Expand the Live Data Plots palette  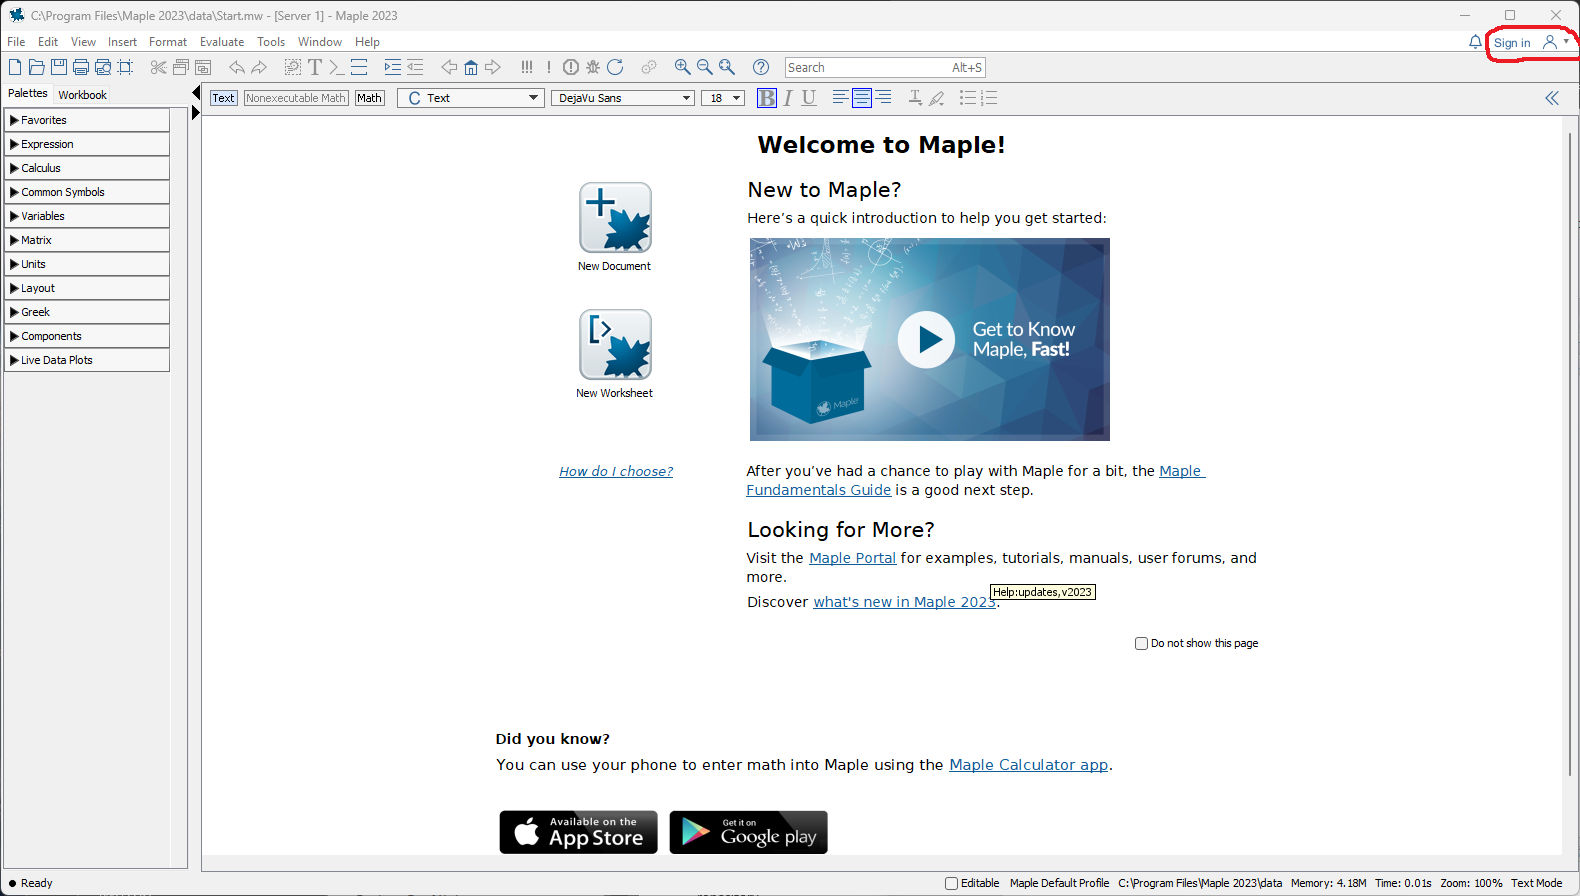pyautogui.click(x=87, y=360)
